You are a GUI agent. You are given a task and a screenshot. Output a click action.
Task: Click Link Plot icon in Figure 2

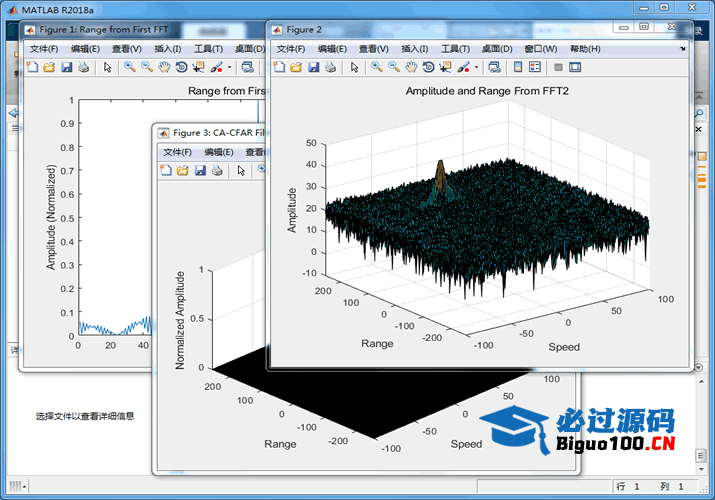(494, 67)
